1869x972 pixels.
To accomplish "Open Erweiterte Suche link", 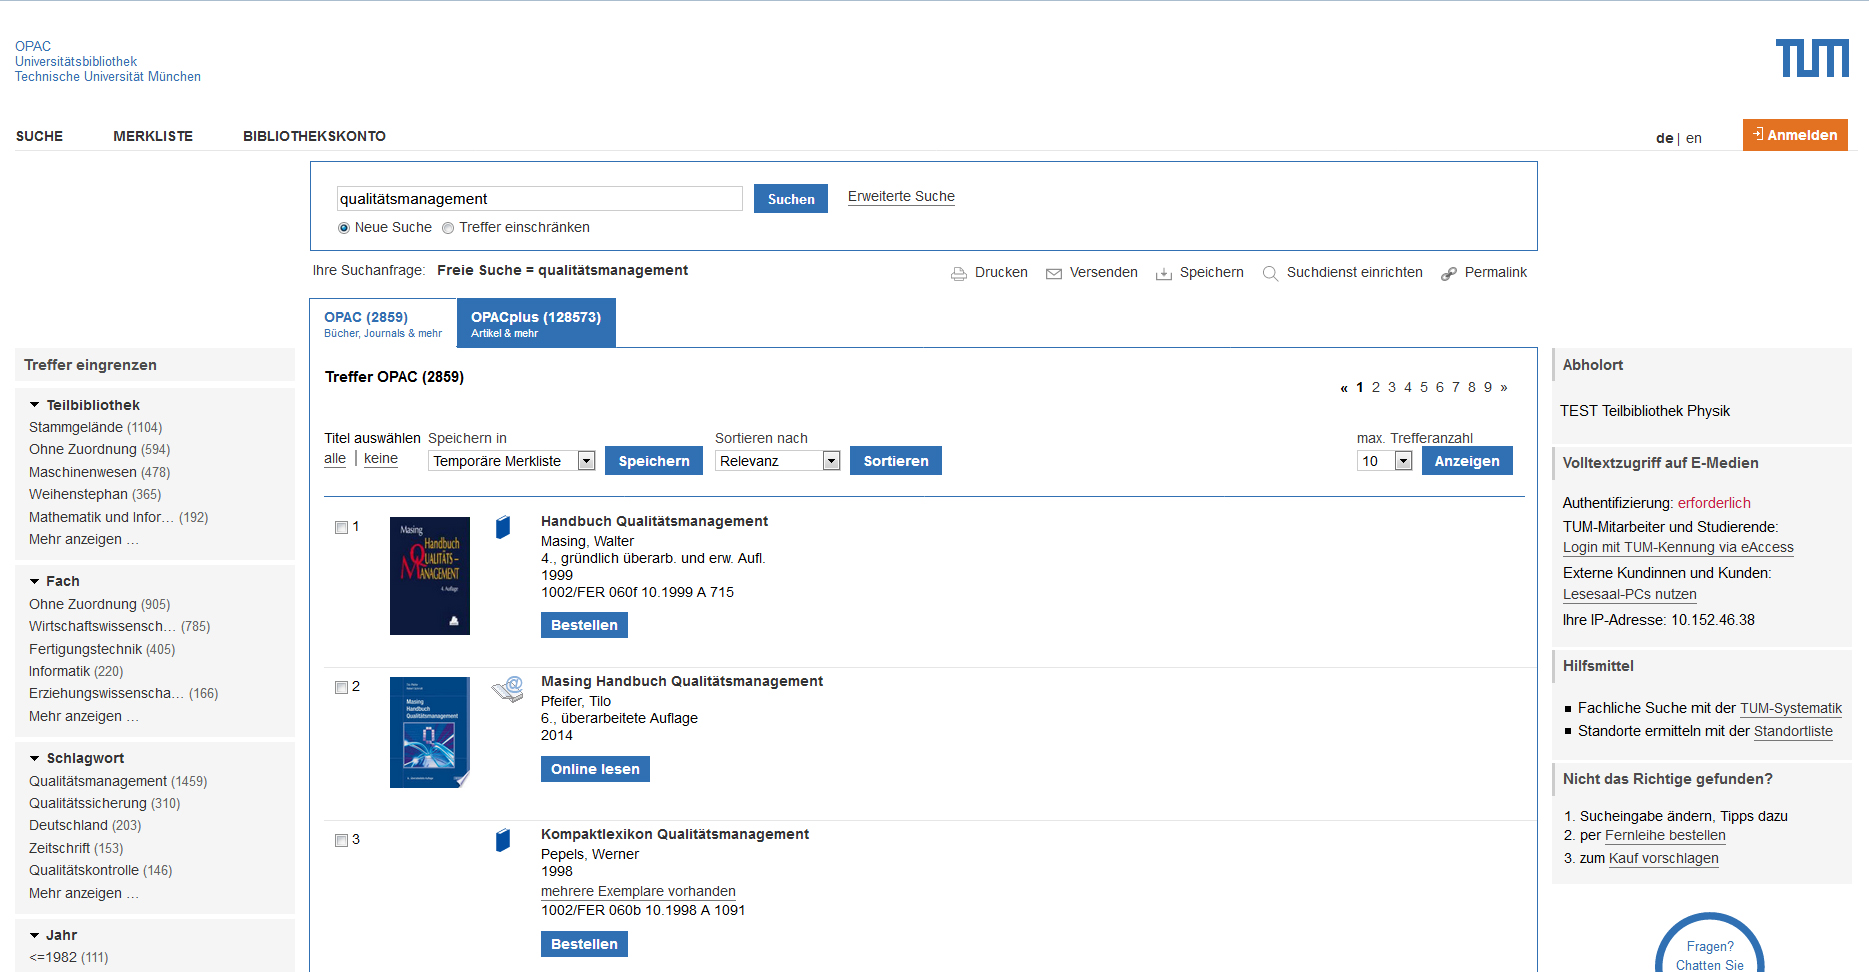I will (901, 196).
